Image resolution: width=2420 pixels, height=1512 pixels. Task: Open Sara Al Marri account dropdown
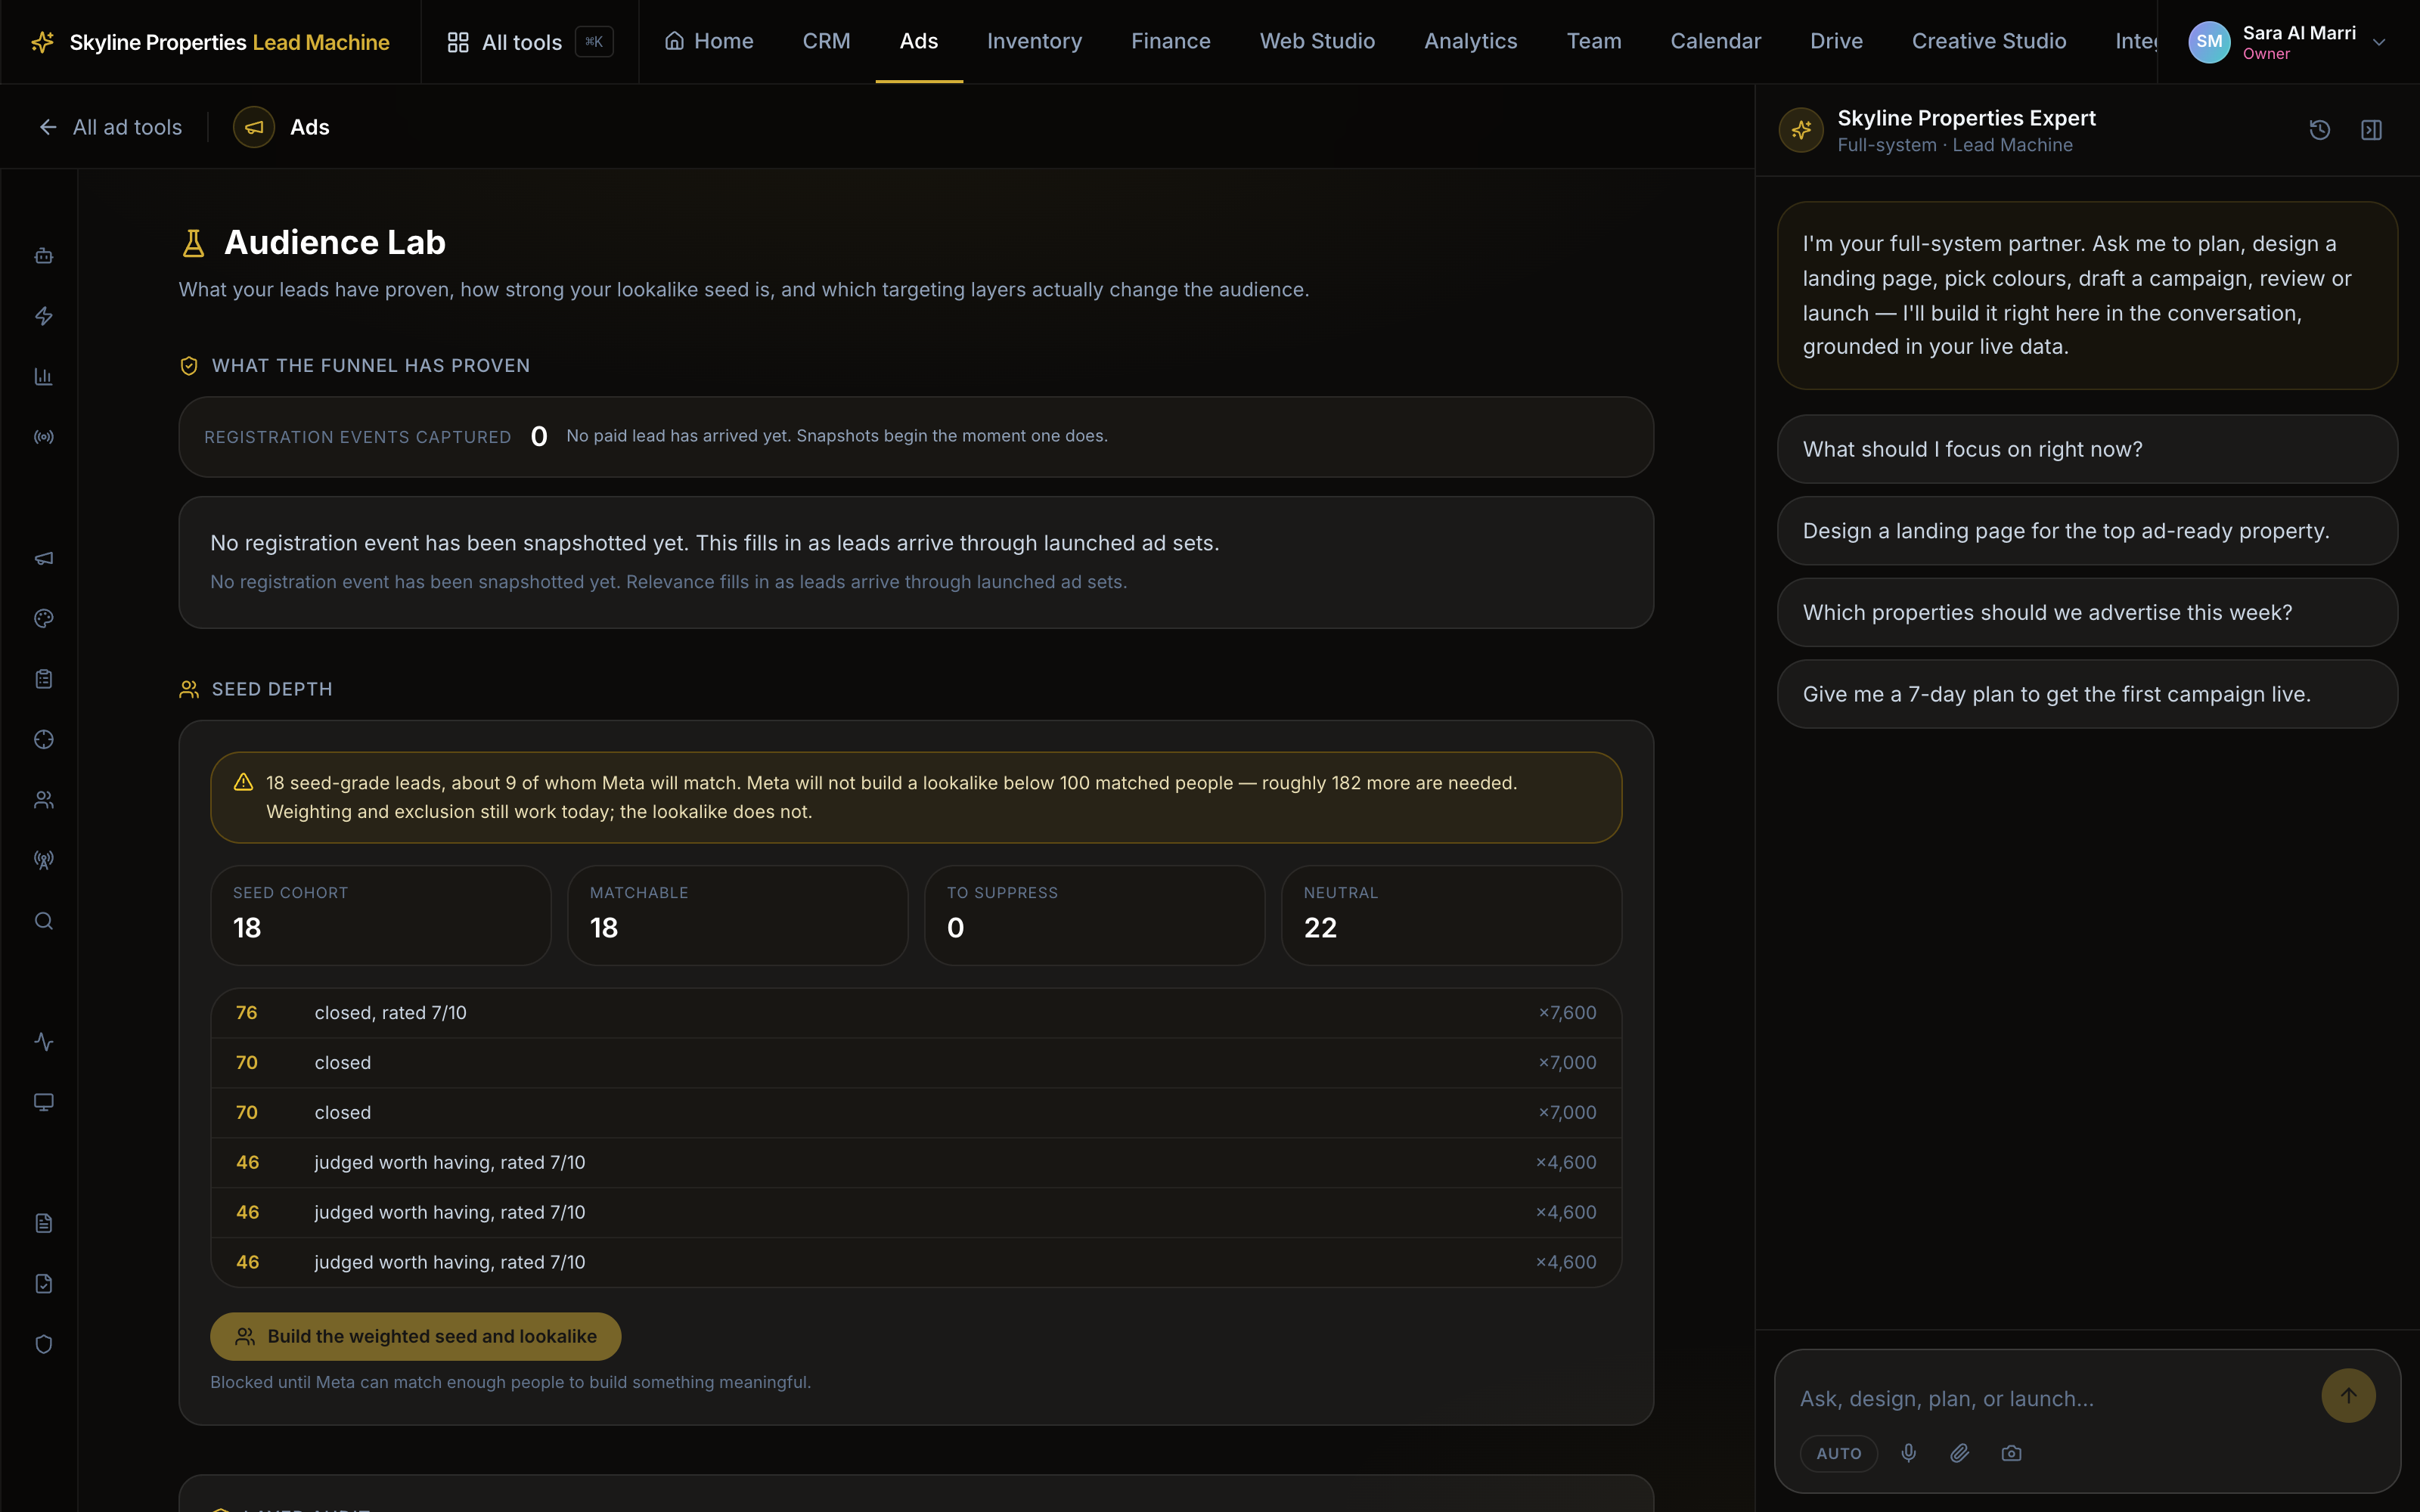pos(2288,42)
